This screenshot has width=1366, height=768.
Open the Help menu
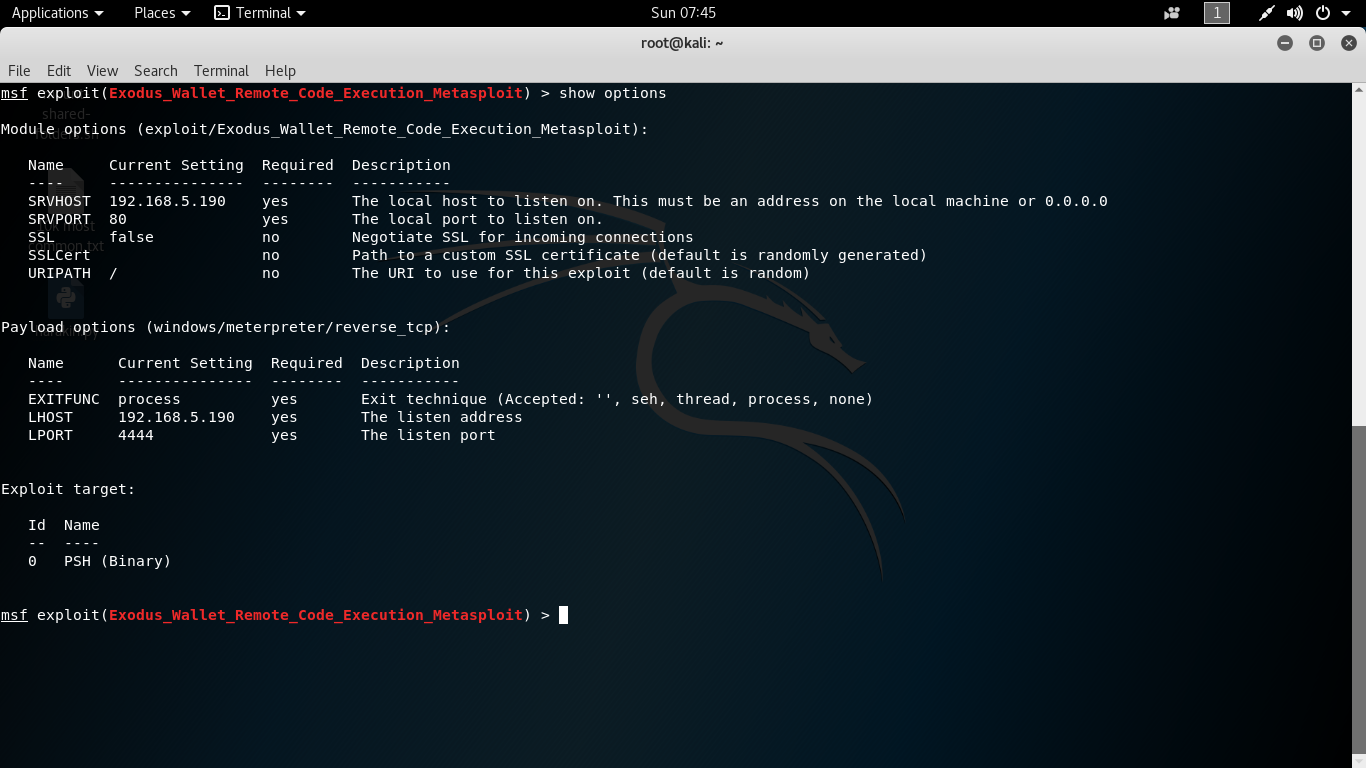[x=280, y=71]
